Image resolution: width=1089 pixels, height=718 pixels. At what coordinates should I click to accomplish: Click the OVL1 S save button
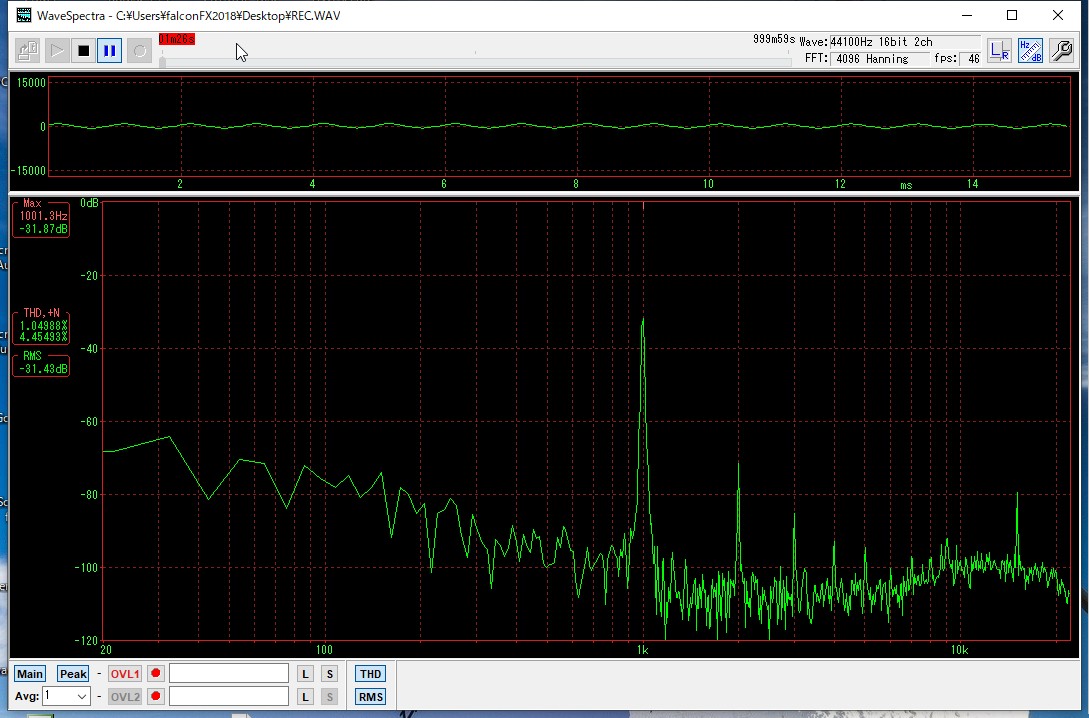(x=329, y=674)
